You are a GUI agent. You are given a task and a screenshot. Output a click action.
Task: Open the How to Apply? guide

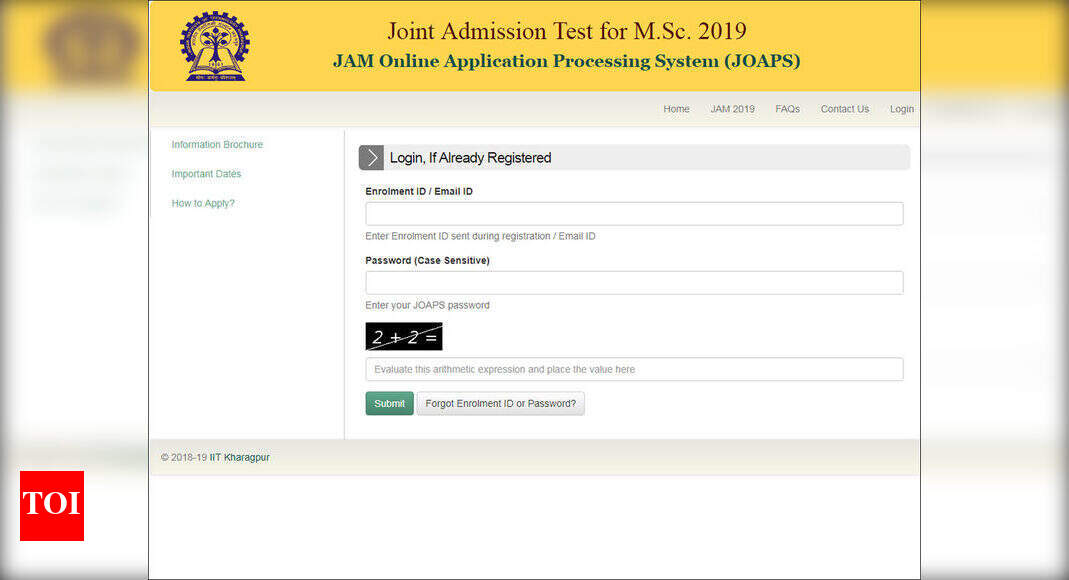tap(203, 203)
